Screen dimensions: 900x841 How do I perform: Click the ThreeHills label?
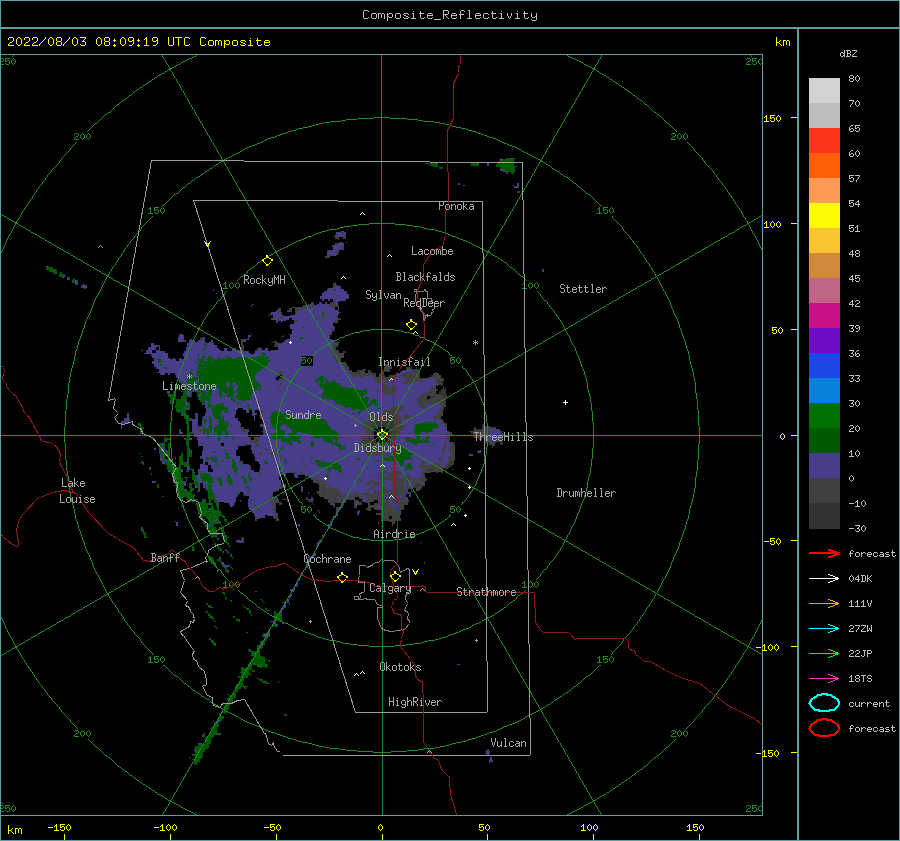tap(503, 437)
